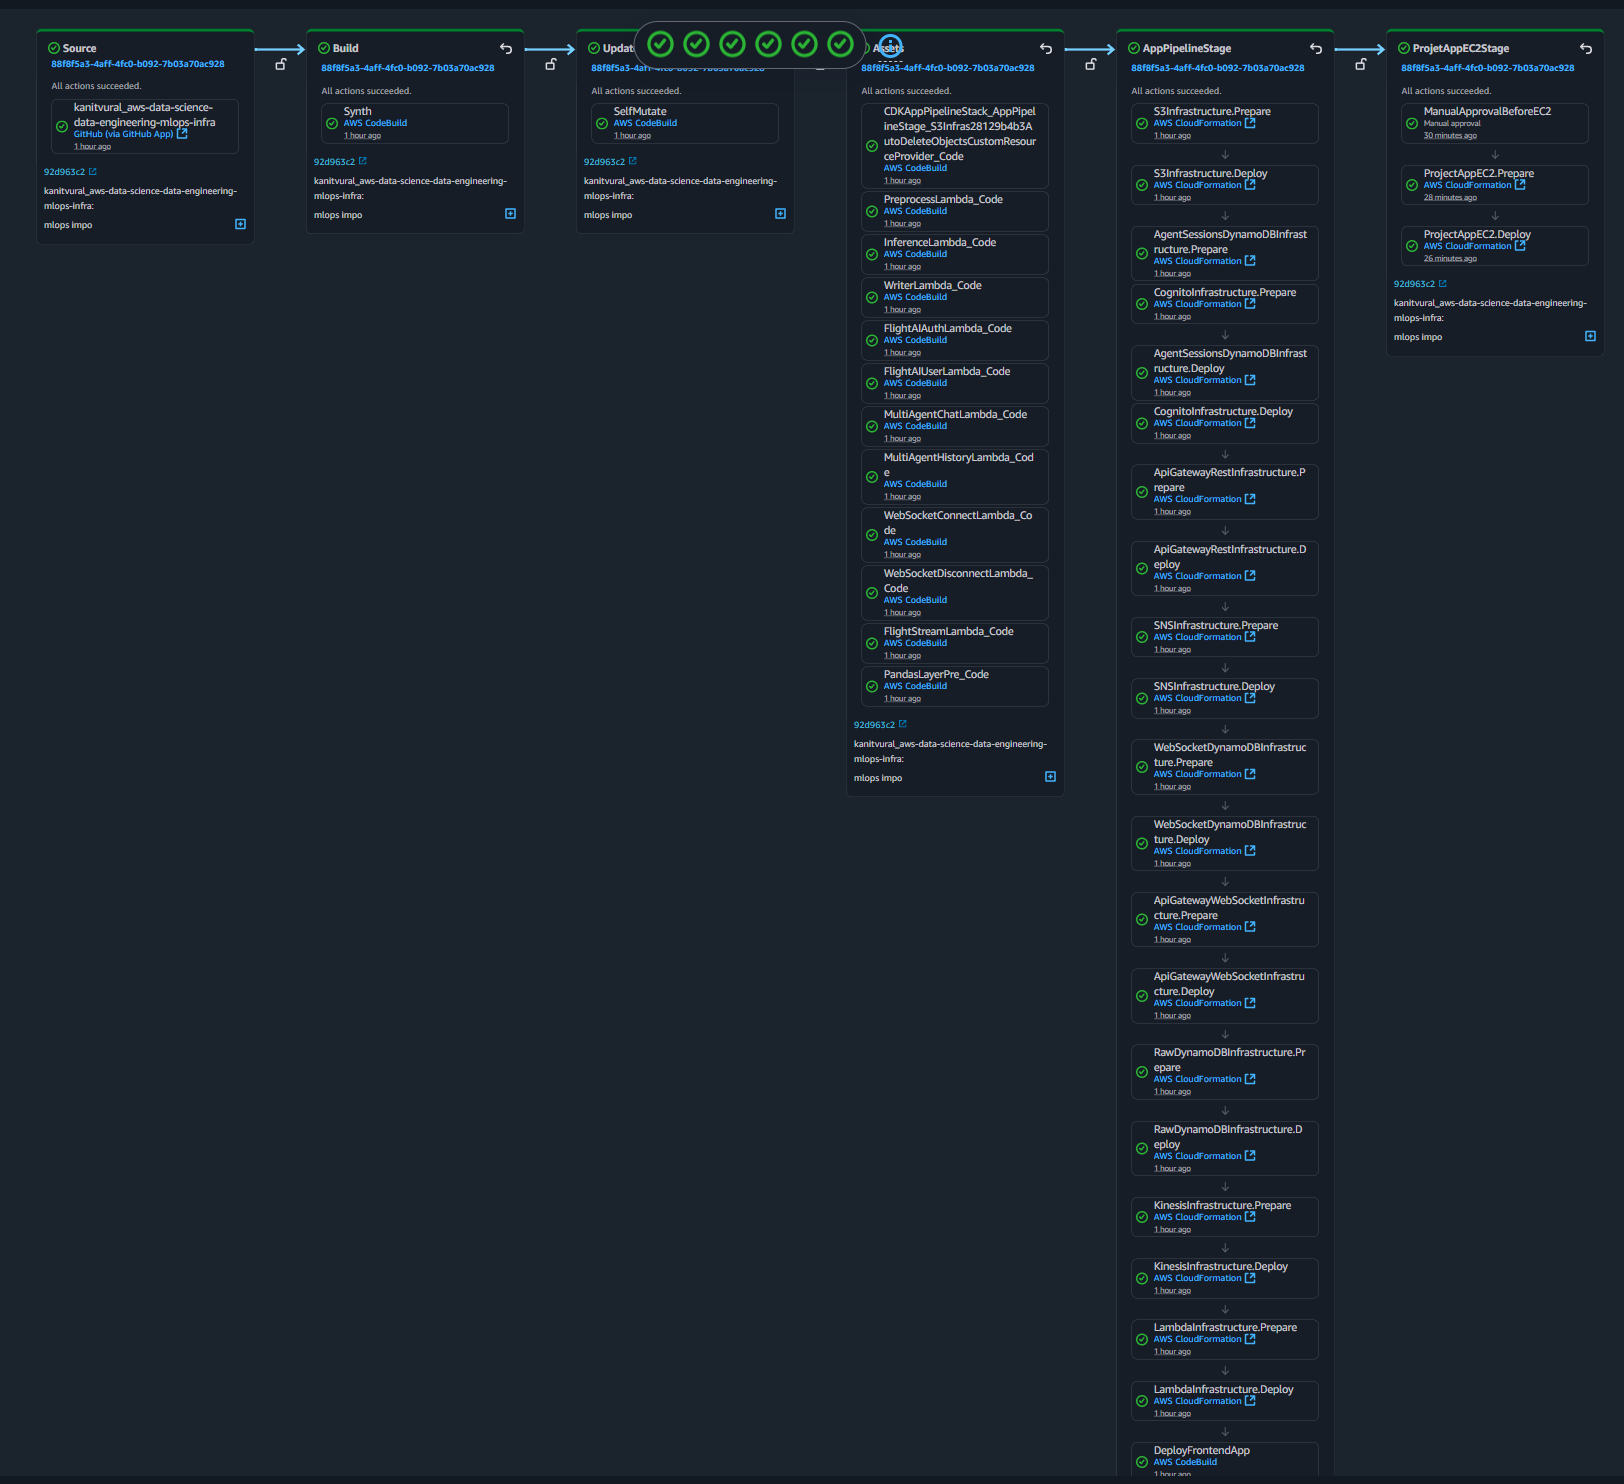The height and width of the screenshot is (1484, 1624).
Task: Open AWS CodeBuild link under FlightStreamLambda_Code
Action: pos(915,643)
